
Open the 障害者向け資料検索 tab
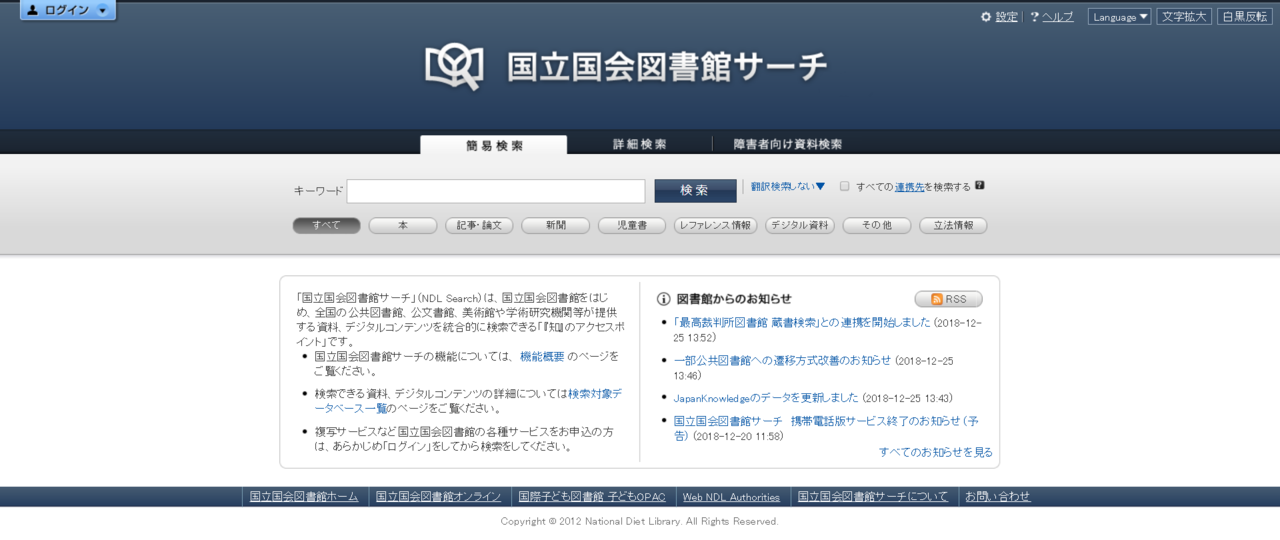[x=788, y=145]
